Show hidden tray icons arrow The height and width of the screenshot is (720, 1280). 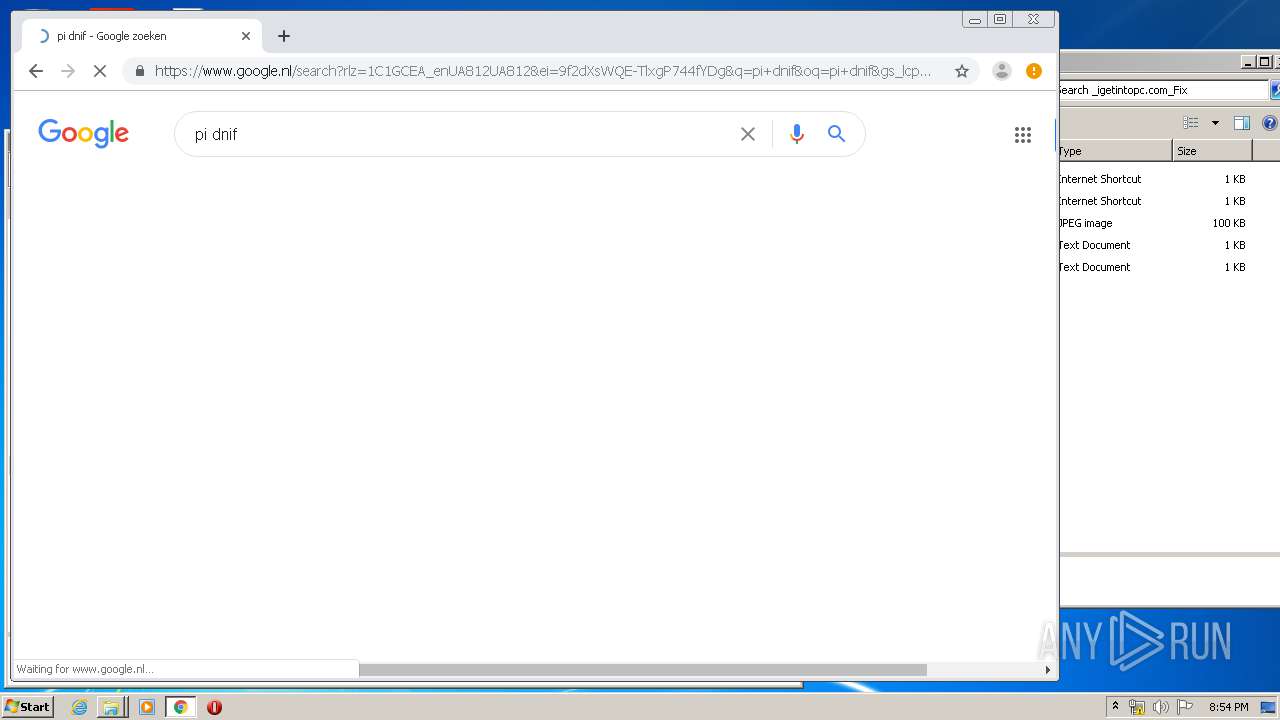[1115, 707]
